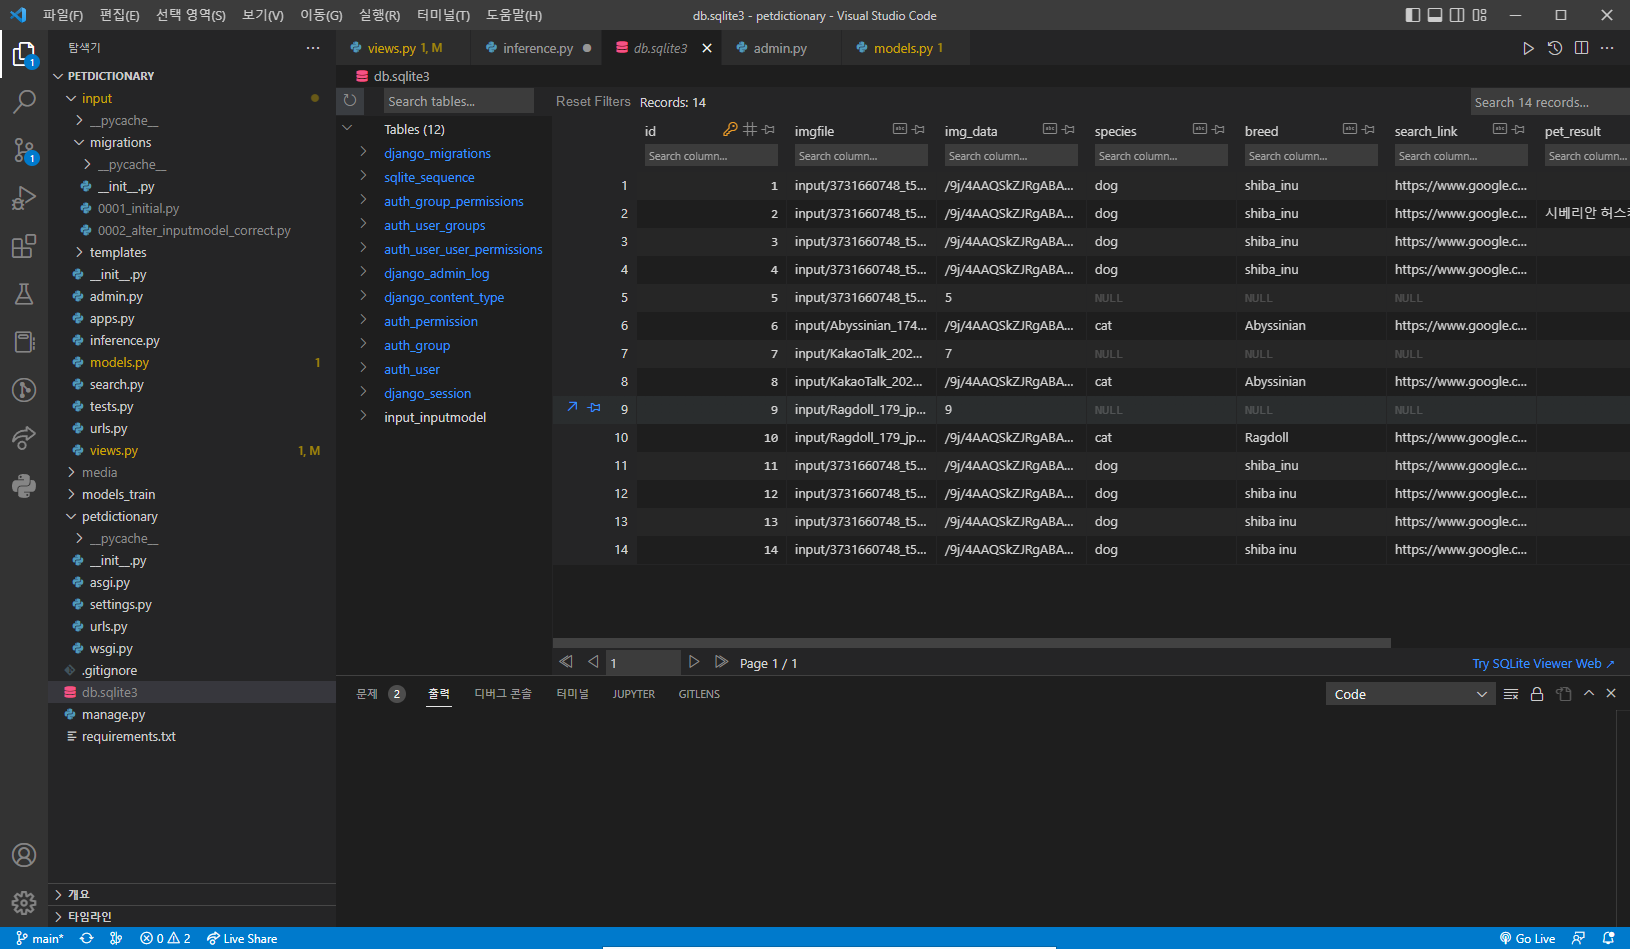Refresh the SQLite tables list

tap(350, 100)
